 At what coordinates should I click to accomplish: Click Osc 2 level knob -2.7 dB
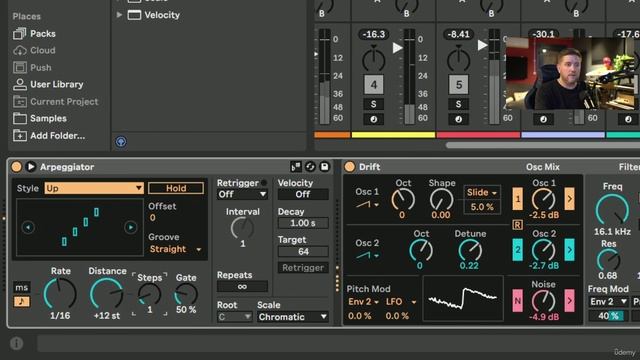point(544,250)
